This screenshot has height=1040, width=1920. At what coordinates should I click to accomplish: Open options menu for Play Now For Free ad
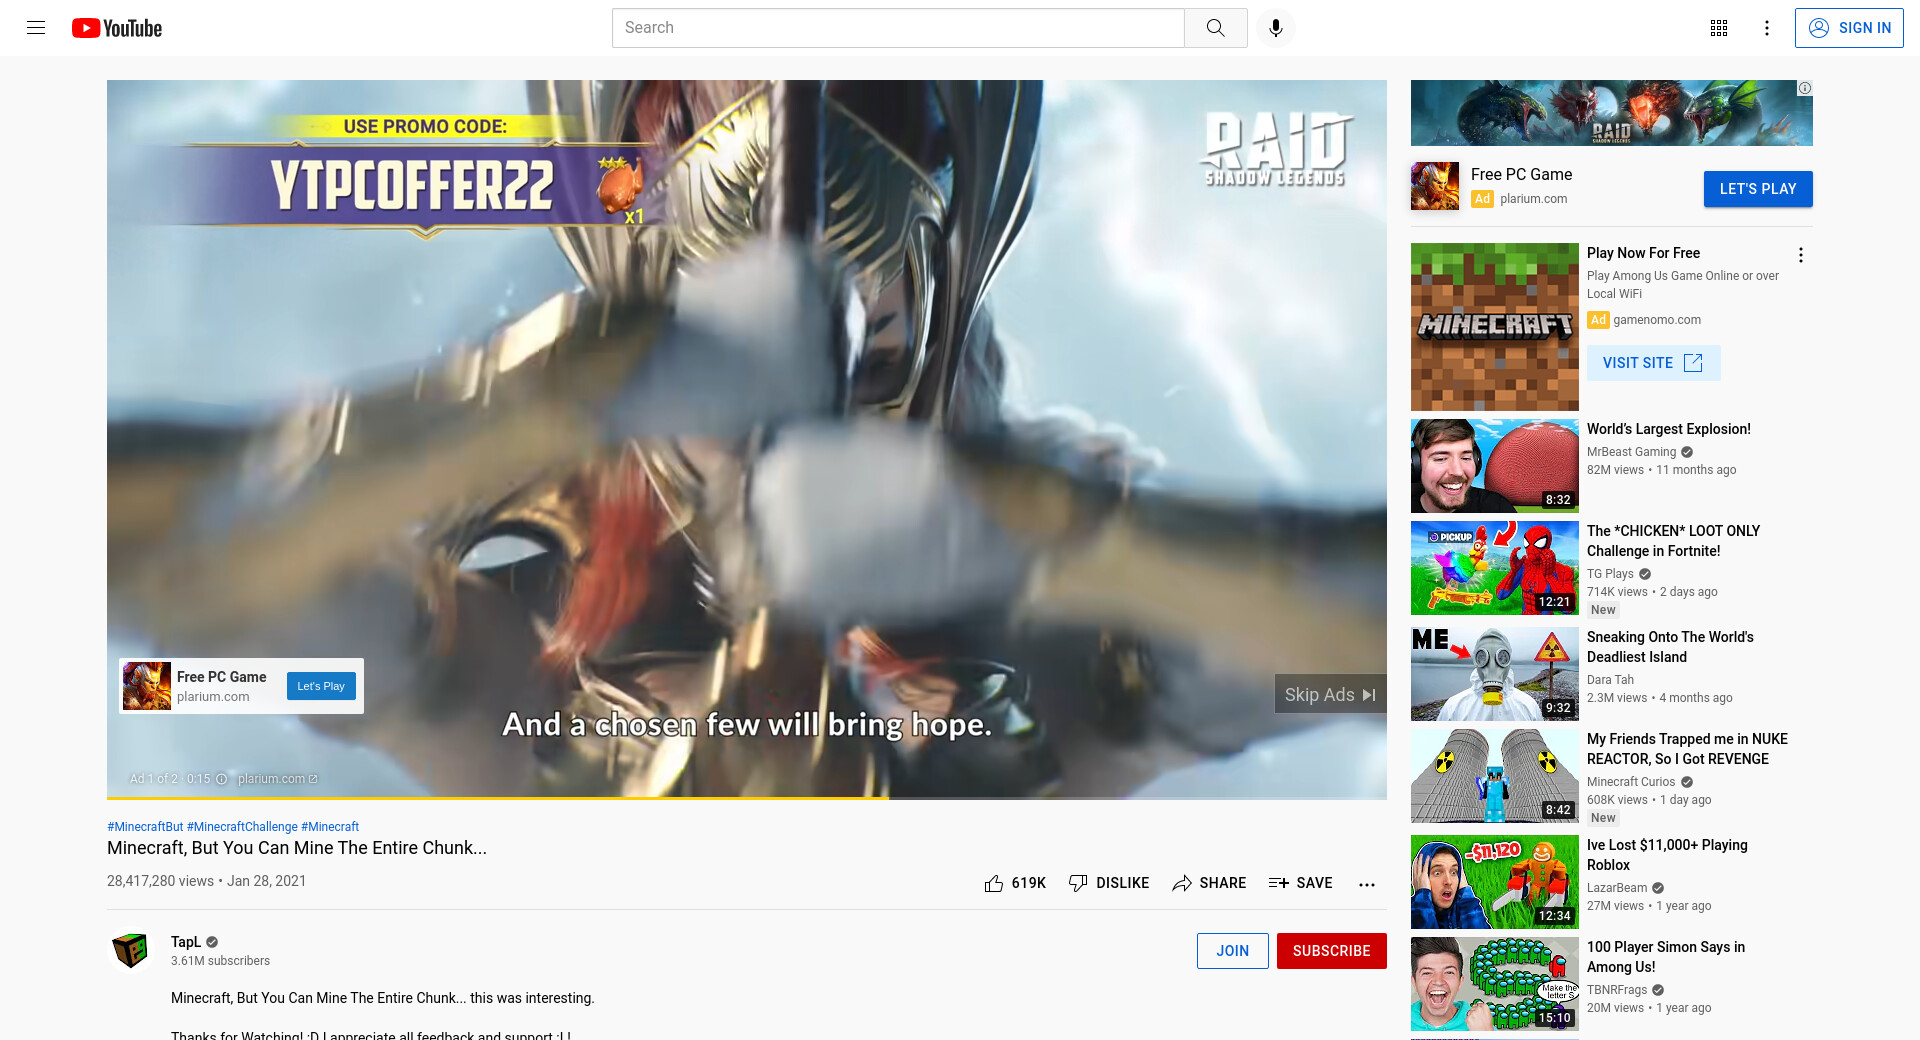tap(1800, 255)
